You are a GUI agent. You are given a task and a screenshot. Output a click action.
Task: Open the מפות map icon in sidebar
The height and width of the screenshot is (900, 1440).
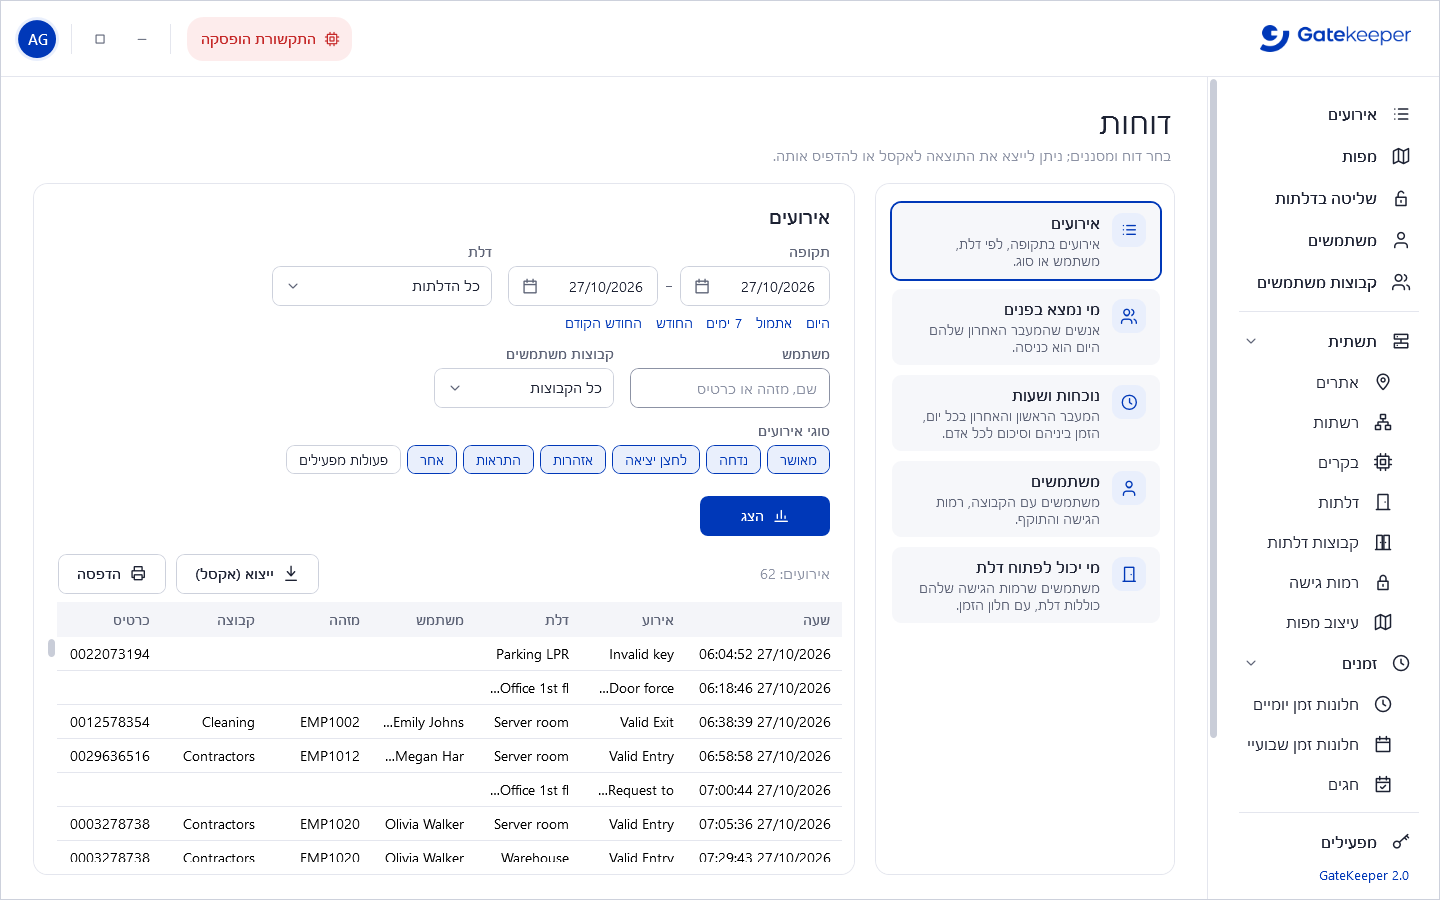click(x=1401, y=157)
